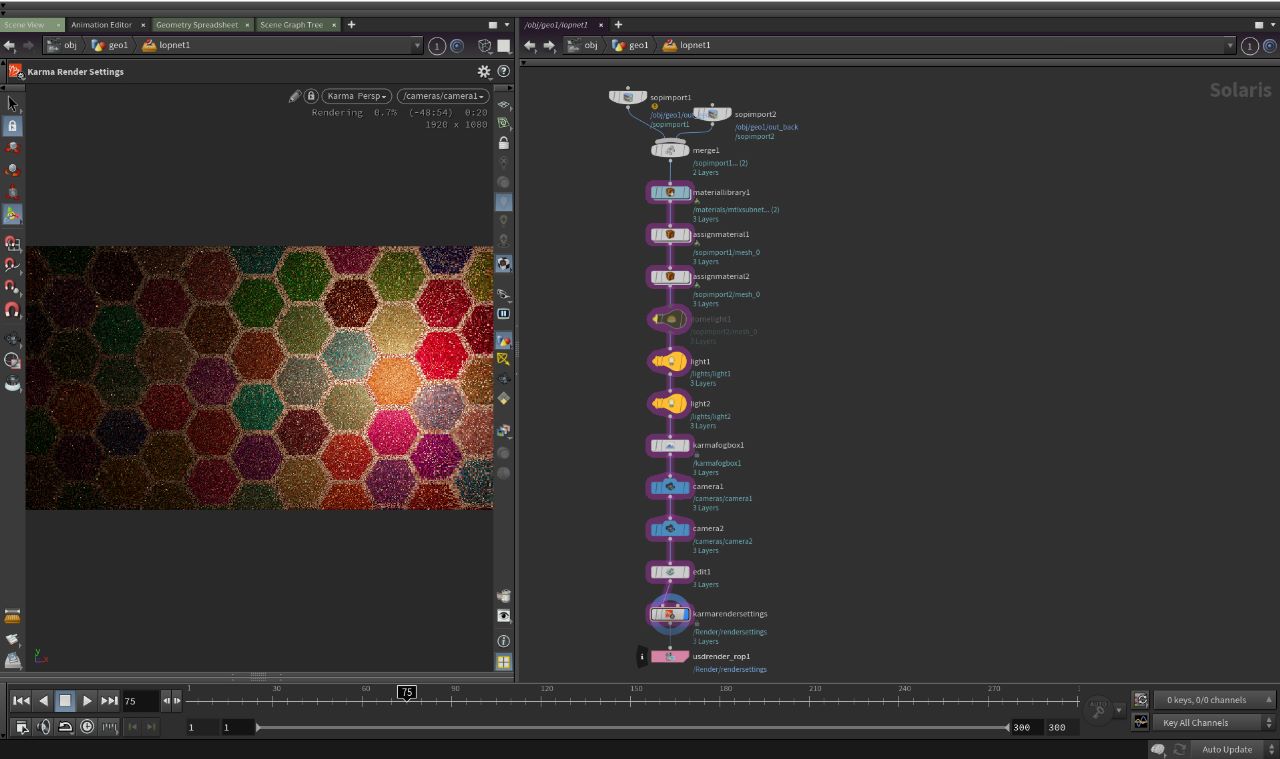Click the timeline frame 75 marker

coord(406,692)
